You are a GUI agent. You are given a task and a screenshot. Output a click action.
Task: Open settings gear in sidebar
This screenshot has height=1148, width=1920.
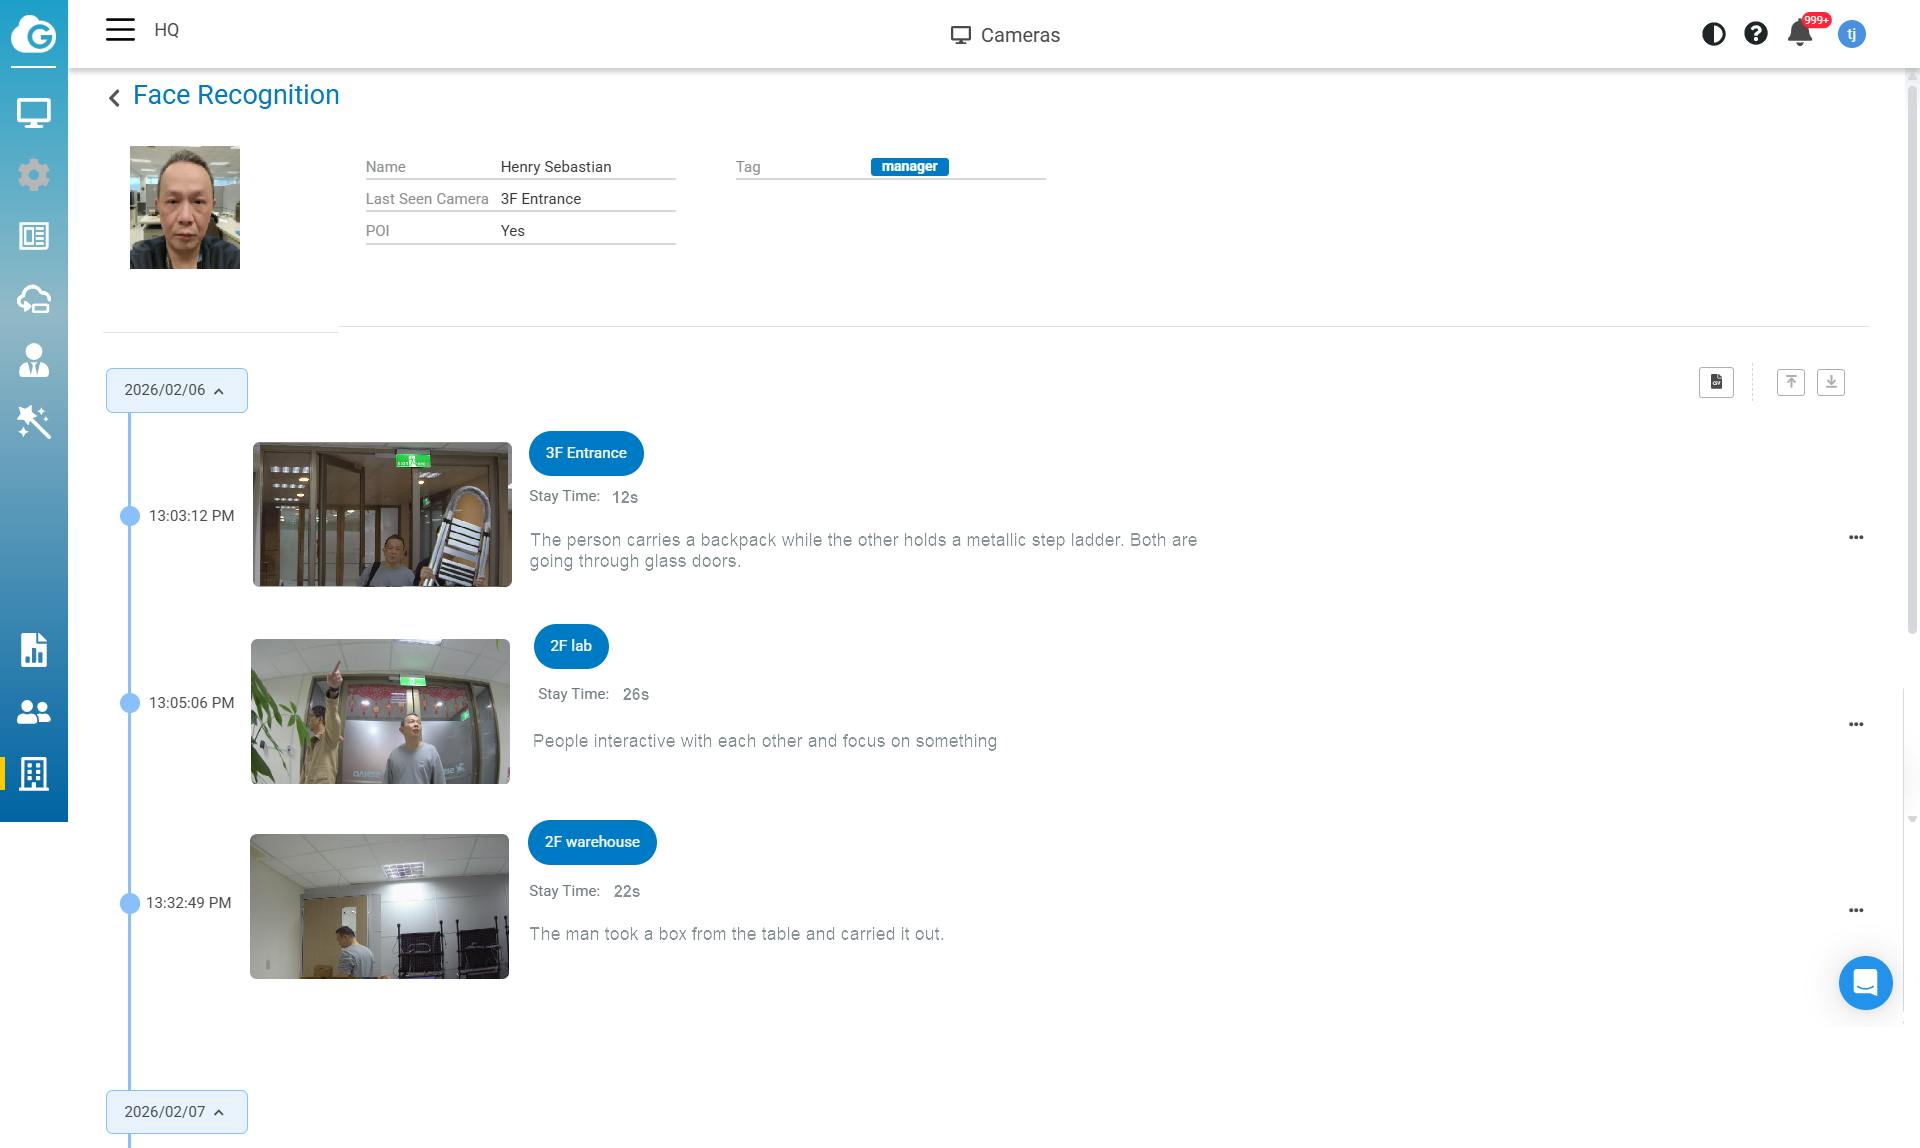pyautogui.click(x=34, y=175)
